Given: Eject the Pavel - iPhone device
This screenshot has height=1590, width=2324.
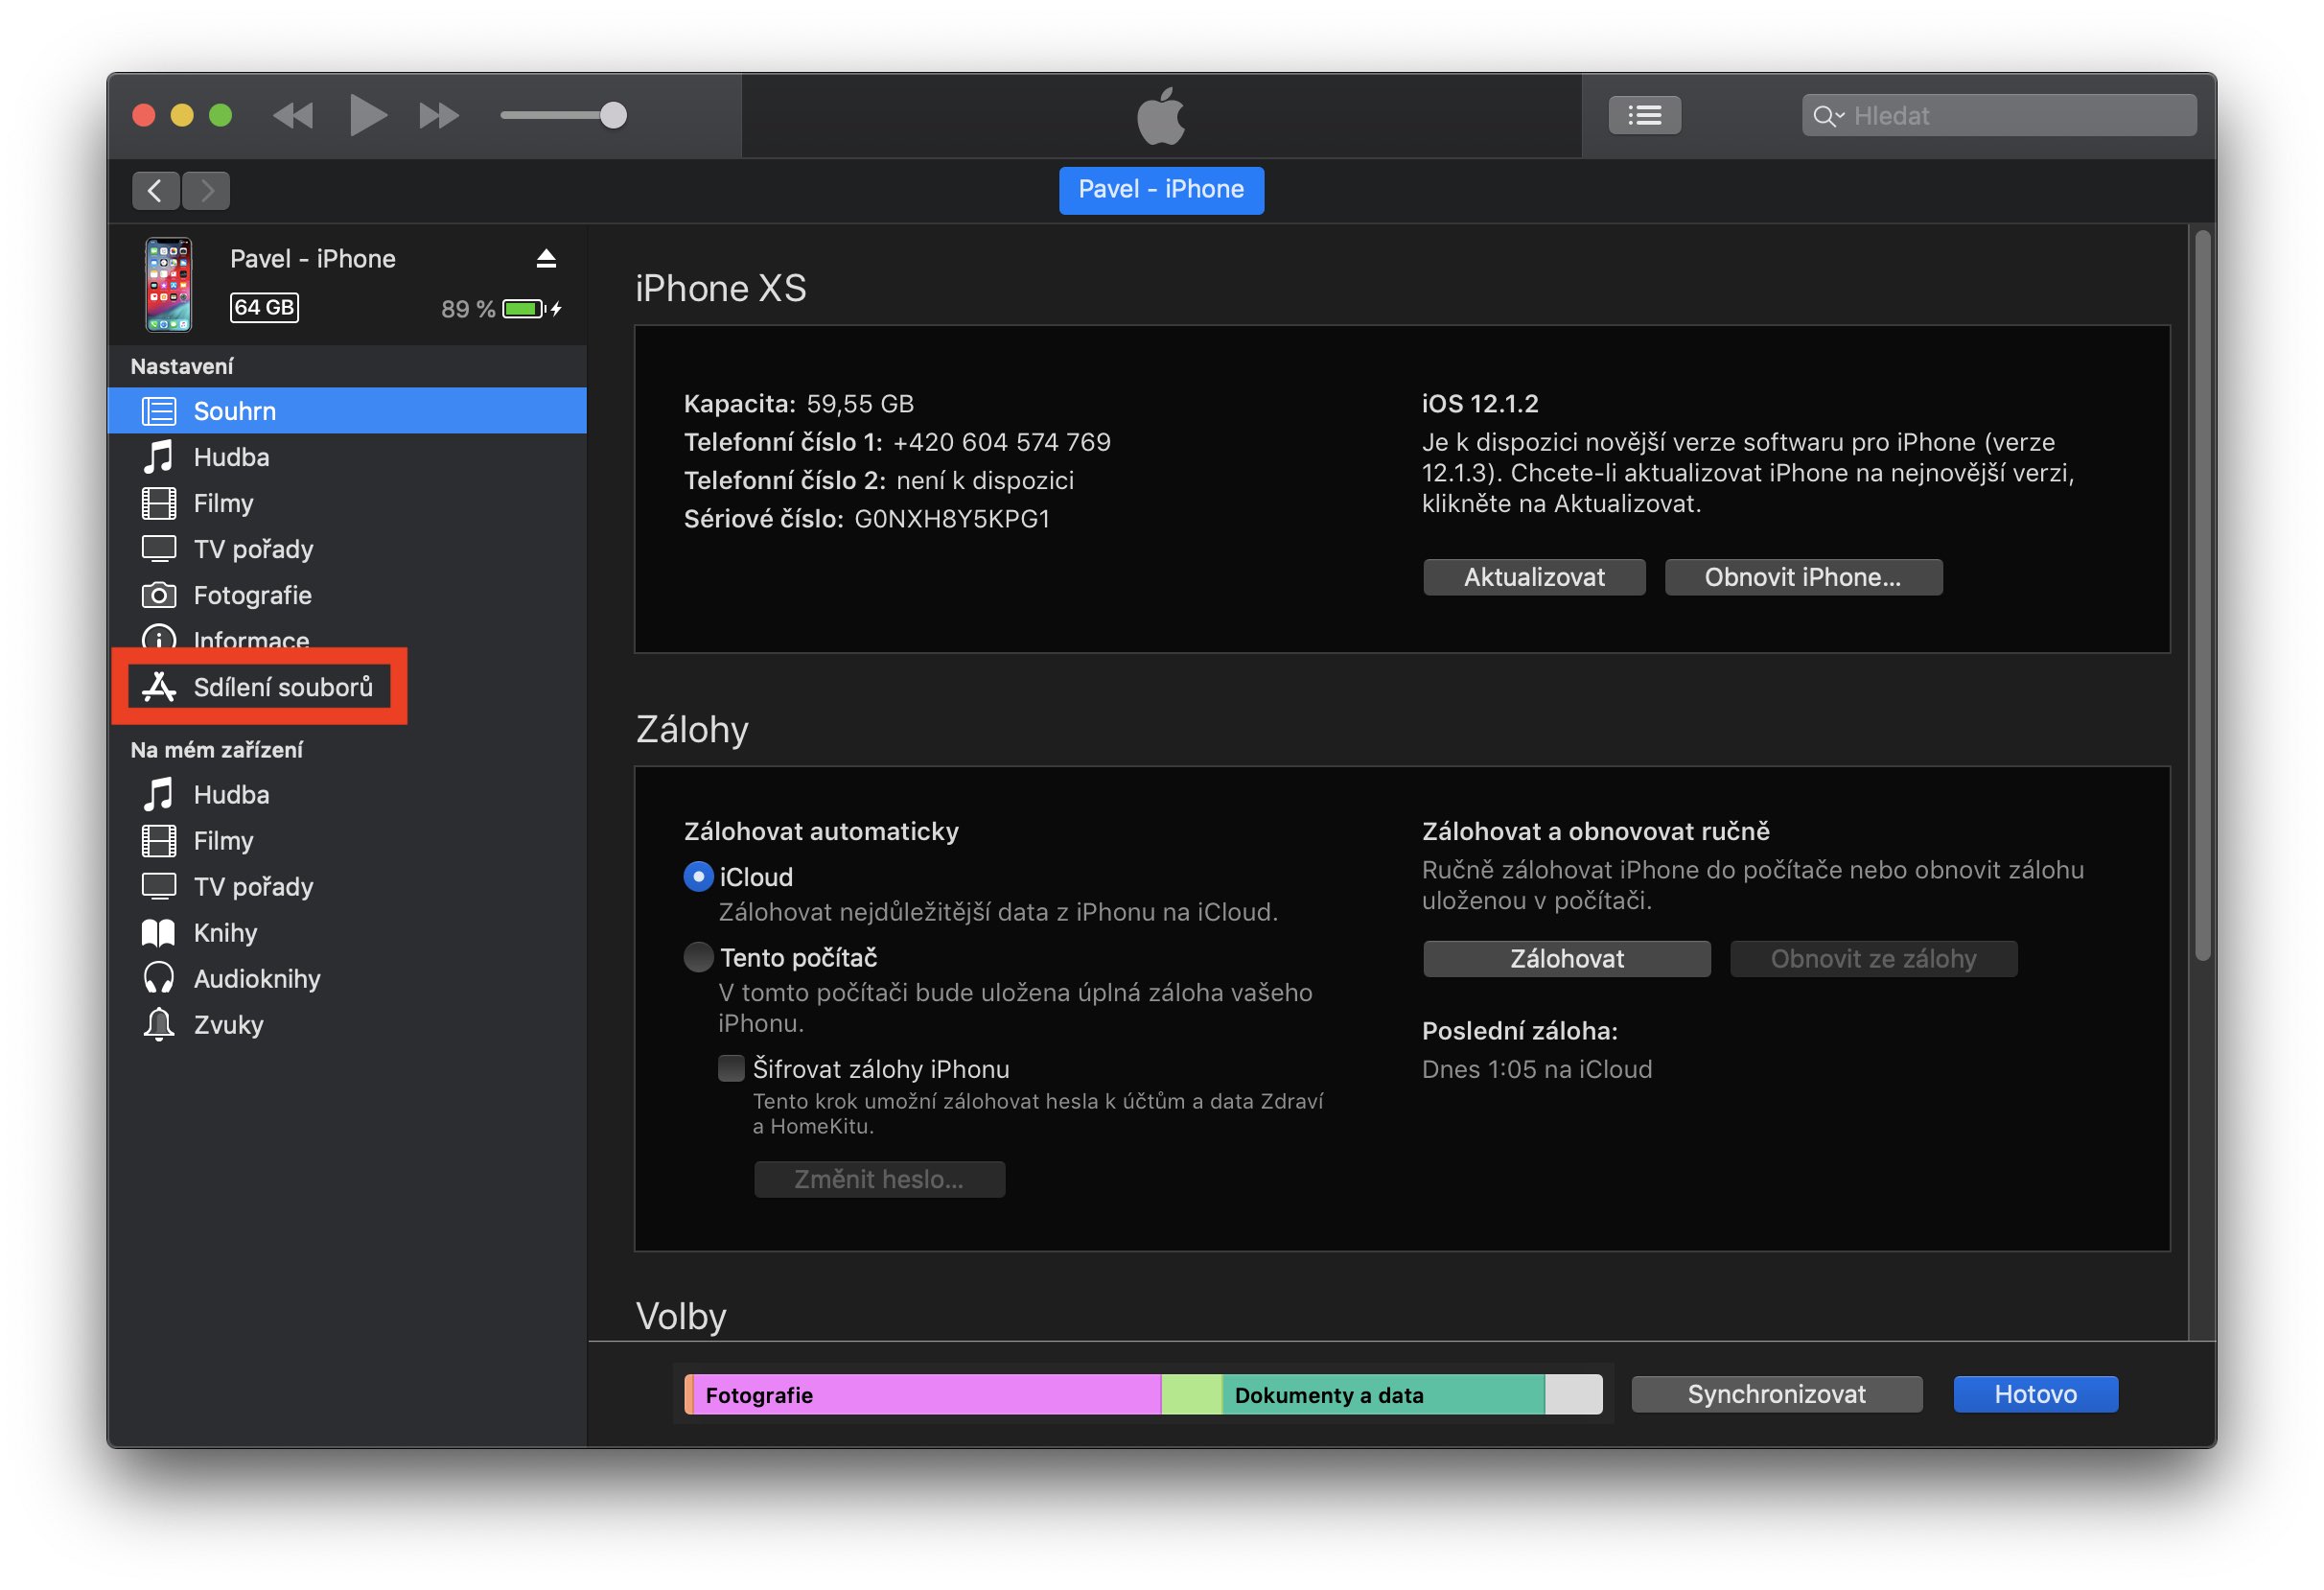Looking at the screenshot, I should click(546, 259).
